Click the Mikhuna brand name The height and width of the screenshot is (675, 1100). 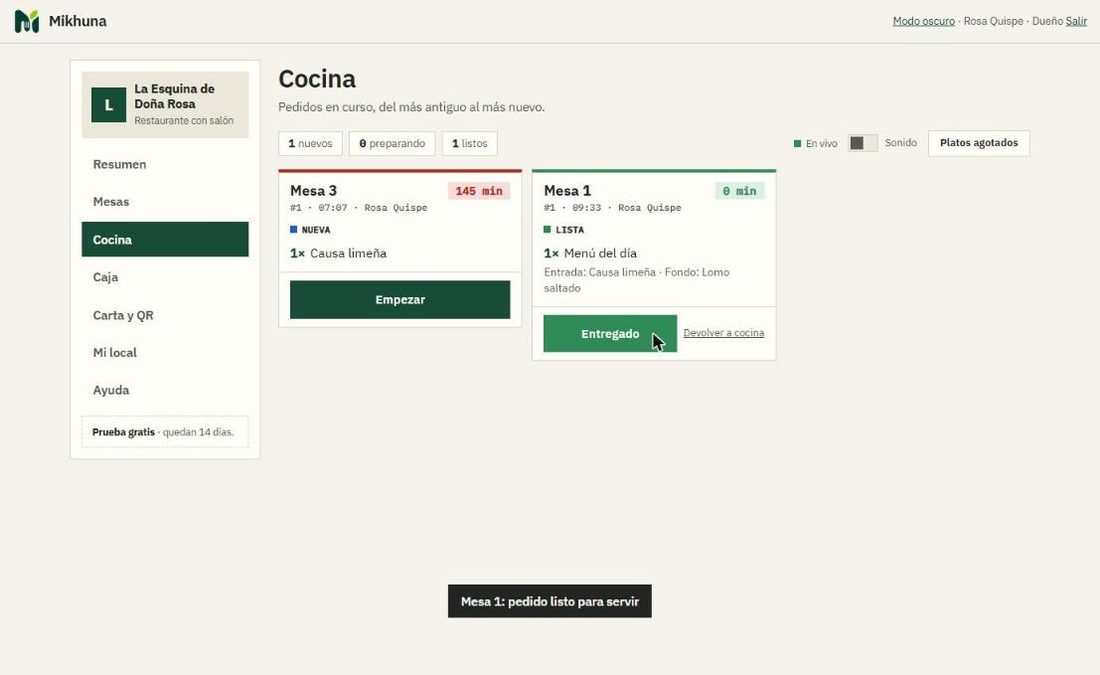tap(78, 21)
